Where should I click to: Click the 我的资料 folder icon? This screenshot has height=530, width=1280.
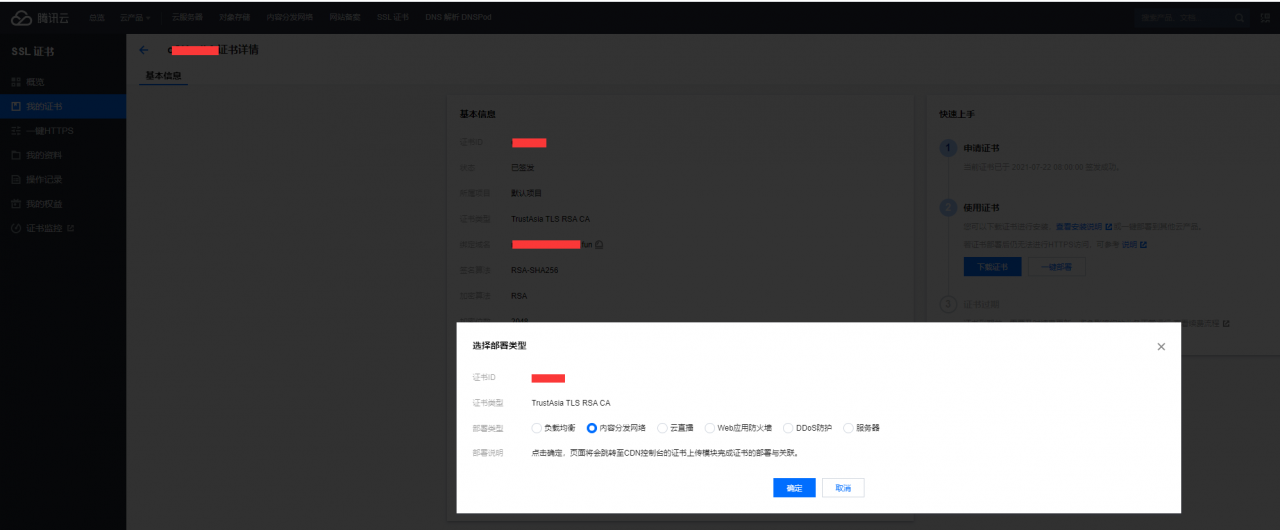pyautogui.click(x=15, y=155)
